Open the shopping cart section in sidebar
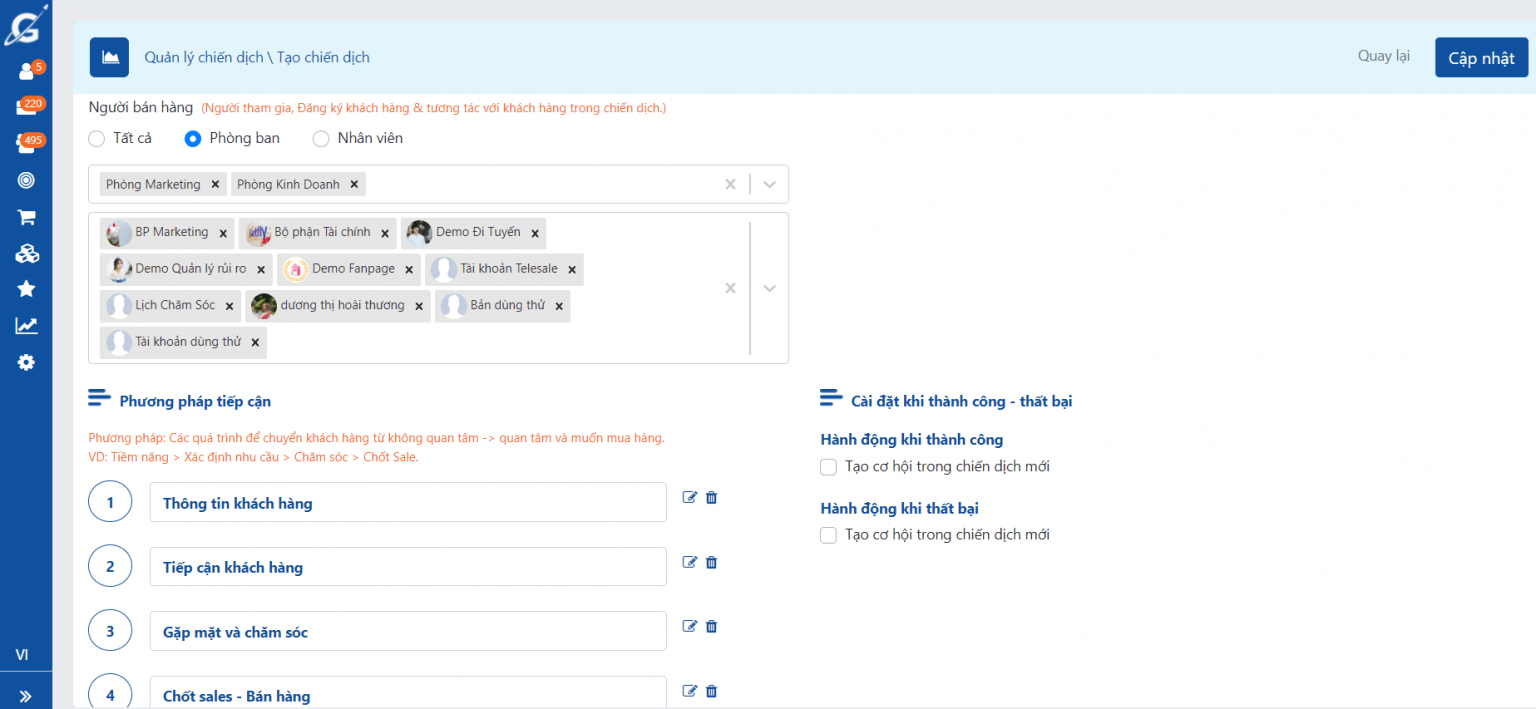Viewport: 1536px width, 709px height. (26, 217)
